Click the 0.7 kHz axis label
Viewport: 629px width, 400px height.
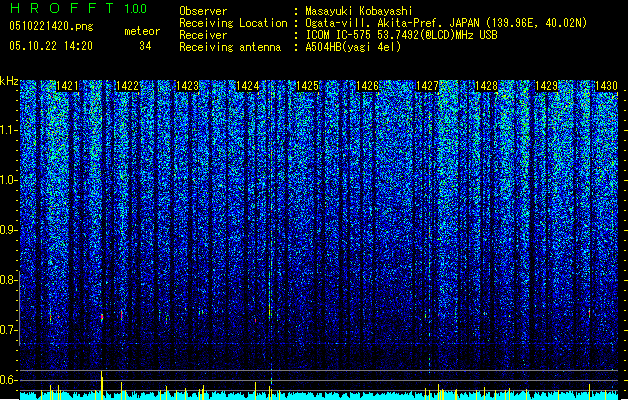[8, 330]
